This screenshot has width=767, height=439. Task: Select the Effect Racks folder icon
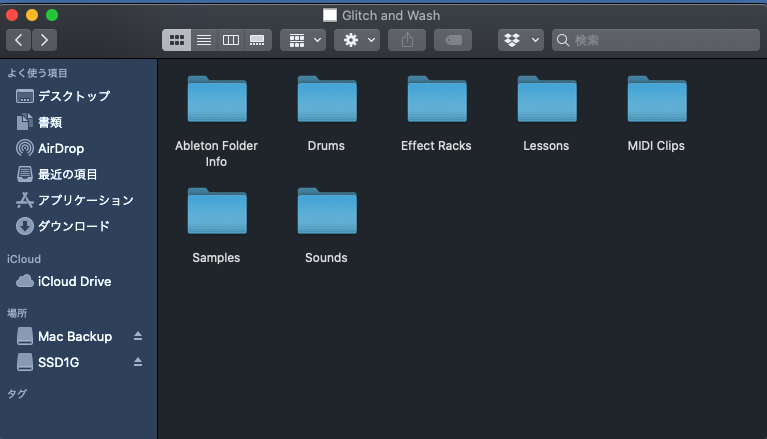437,99
